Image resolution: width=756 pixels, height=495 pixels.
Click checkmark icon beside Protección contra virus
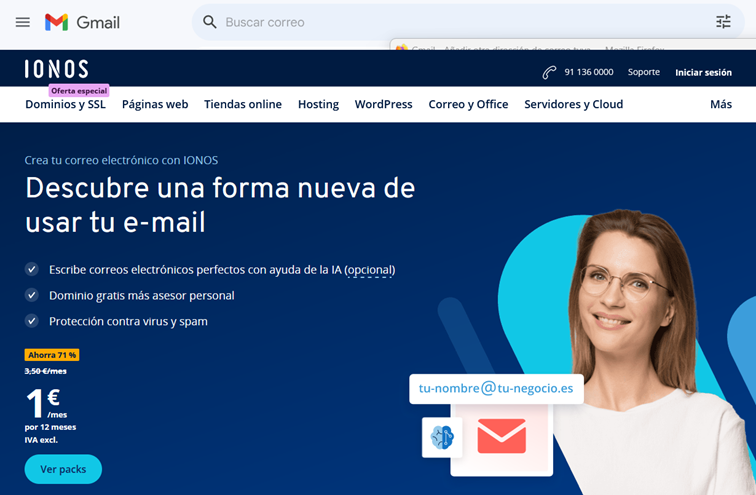pyautogui.click(x=32, y=321)
